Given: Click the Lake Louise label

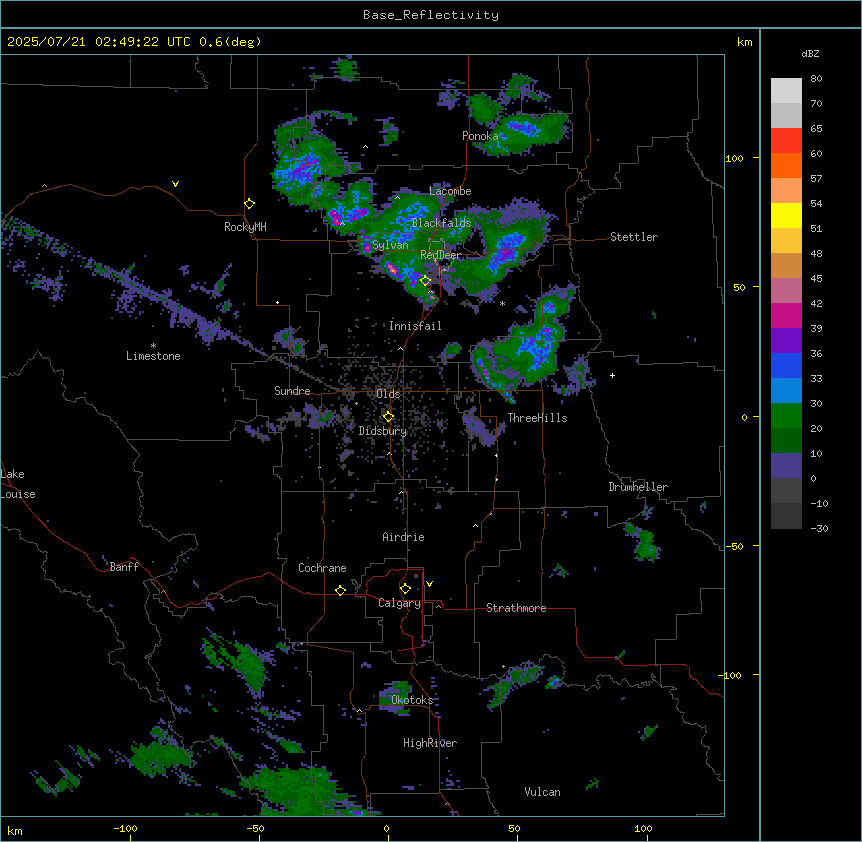Looking at the screenshot, I should click(18, 484).
